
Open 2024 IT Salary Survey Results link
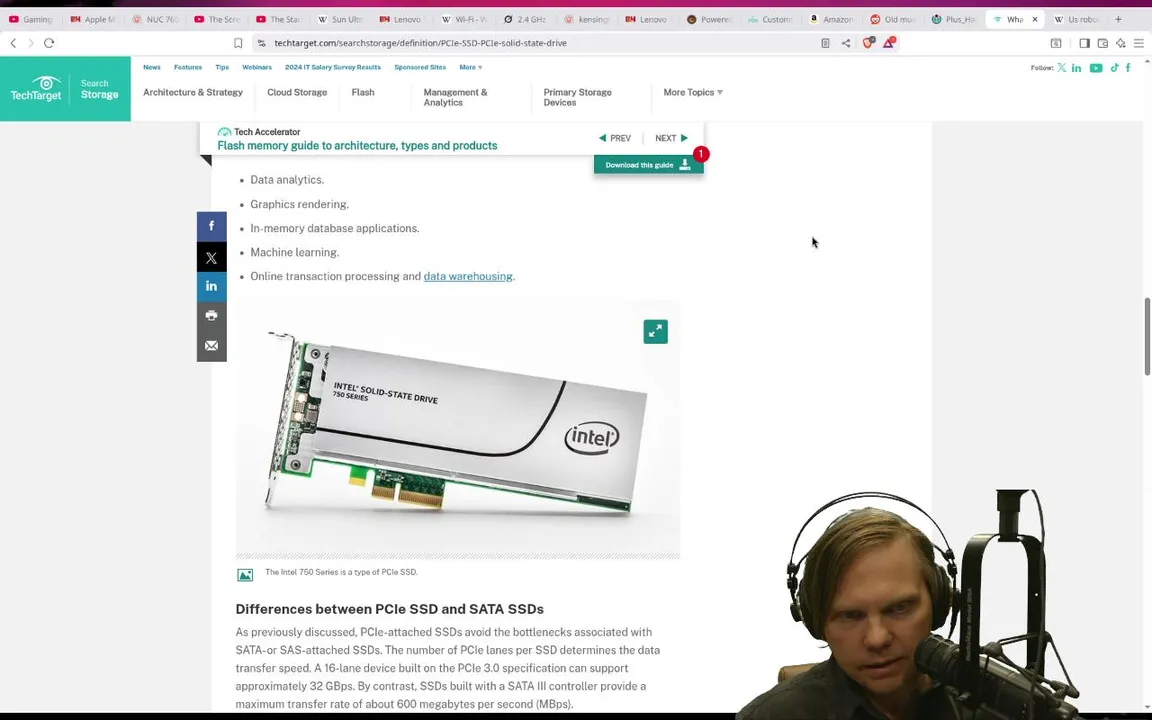(x=333, y=67)
